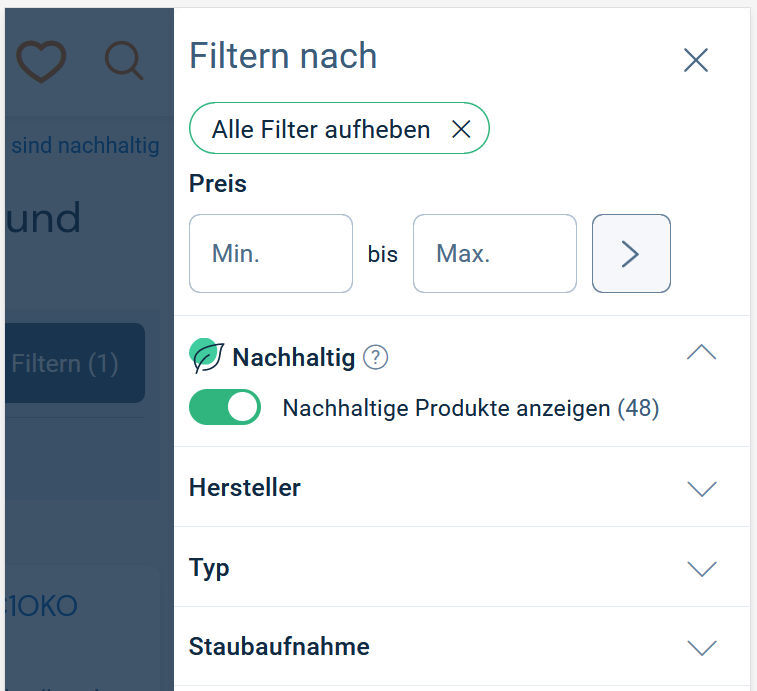
Task: Open the Nachhaltig help question mark
Action: [x=375, y=357]
